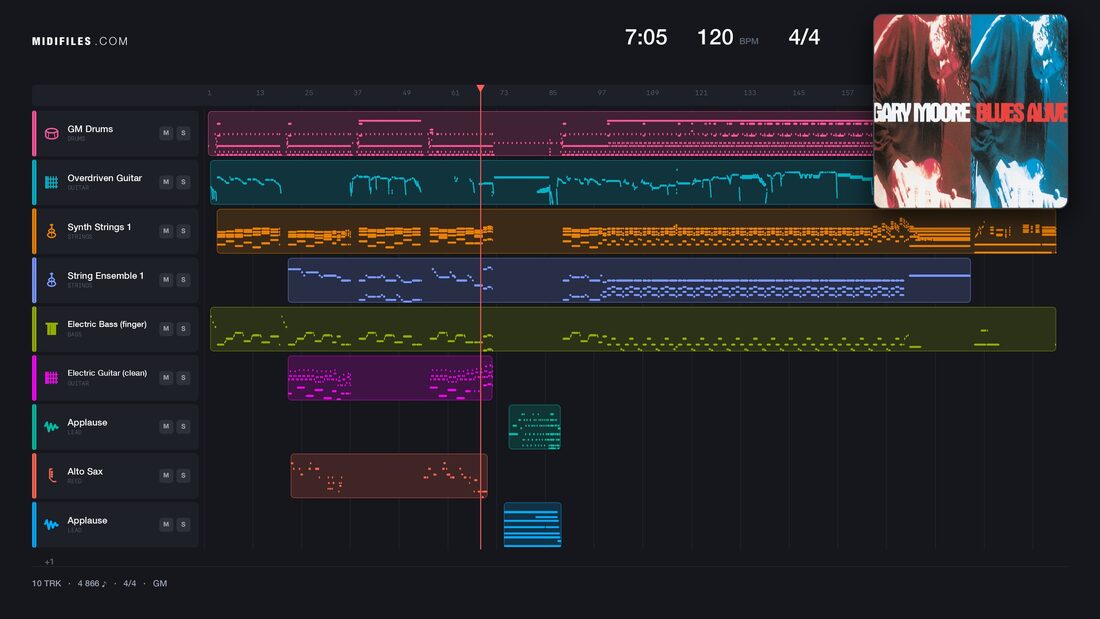Click the green Applause clip
Viewport: 1100px width, 619px height.
click(535, 427)
